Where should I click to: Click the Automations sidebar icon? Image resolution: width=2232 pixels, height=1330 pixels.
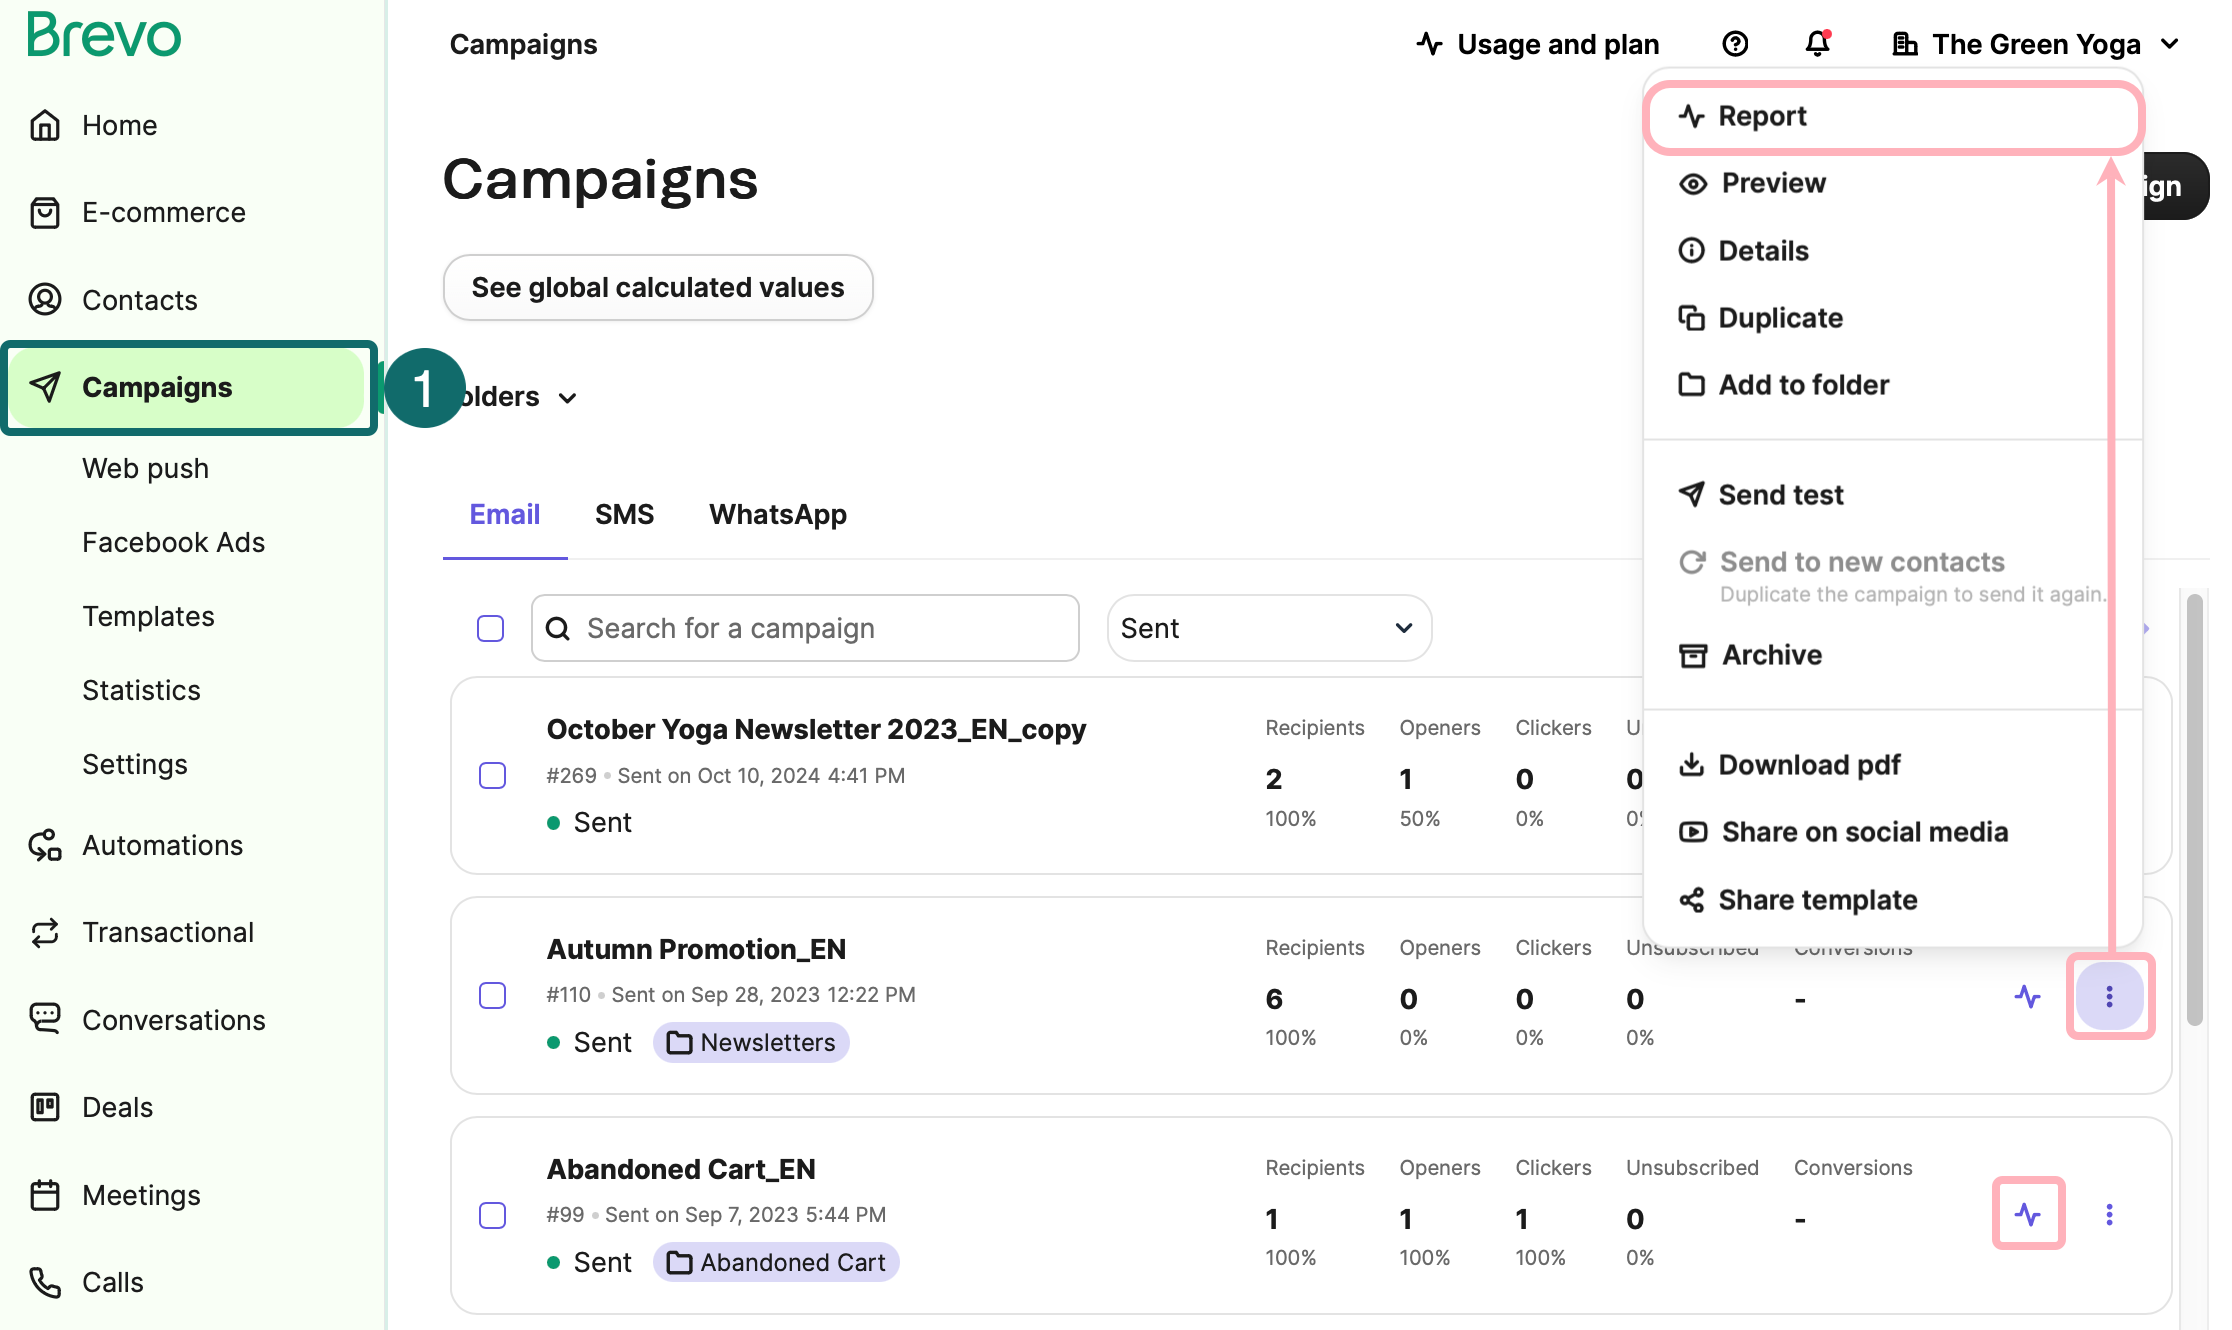[x=44, y=845]
